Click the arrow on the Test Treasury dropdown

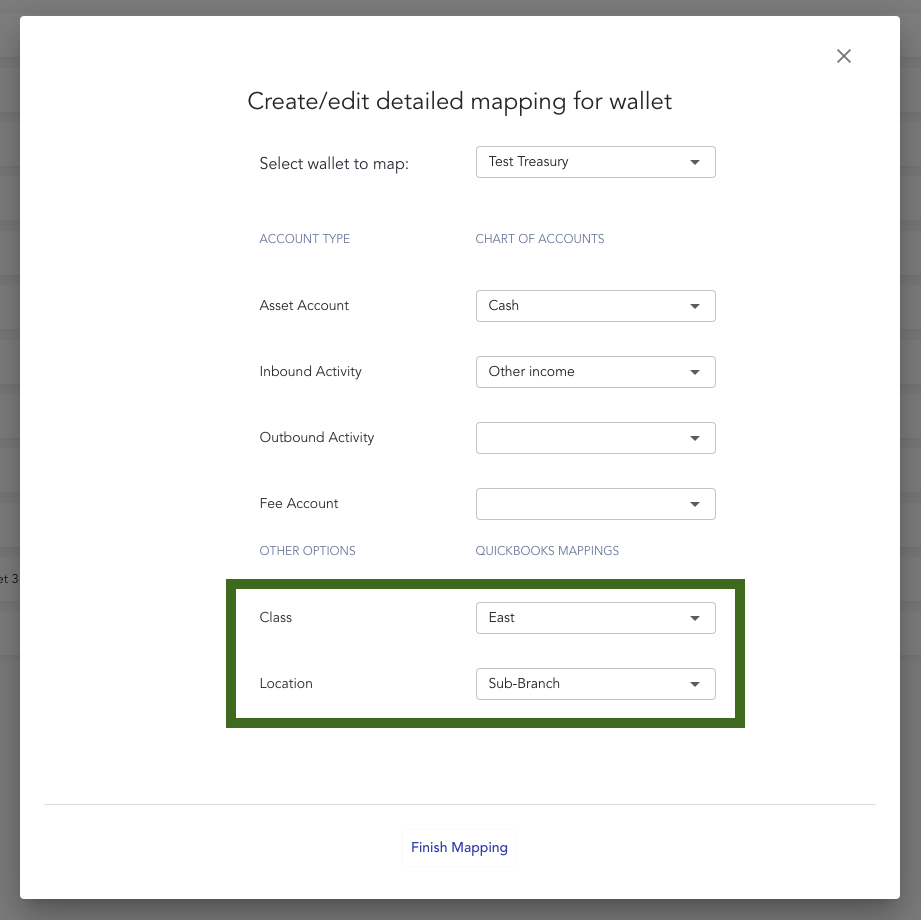click(x=695, y=162)
